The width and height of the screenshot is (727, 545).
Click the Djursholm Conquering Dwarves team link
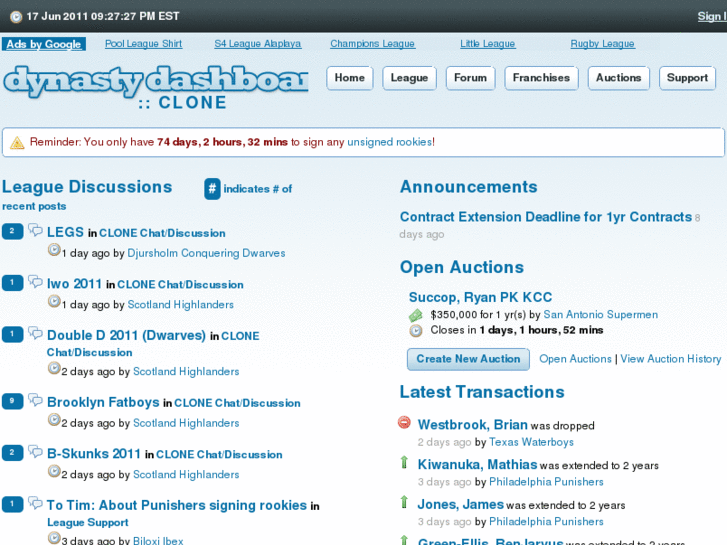click(x=206, y=253)
